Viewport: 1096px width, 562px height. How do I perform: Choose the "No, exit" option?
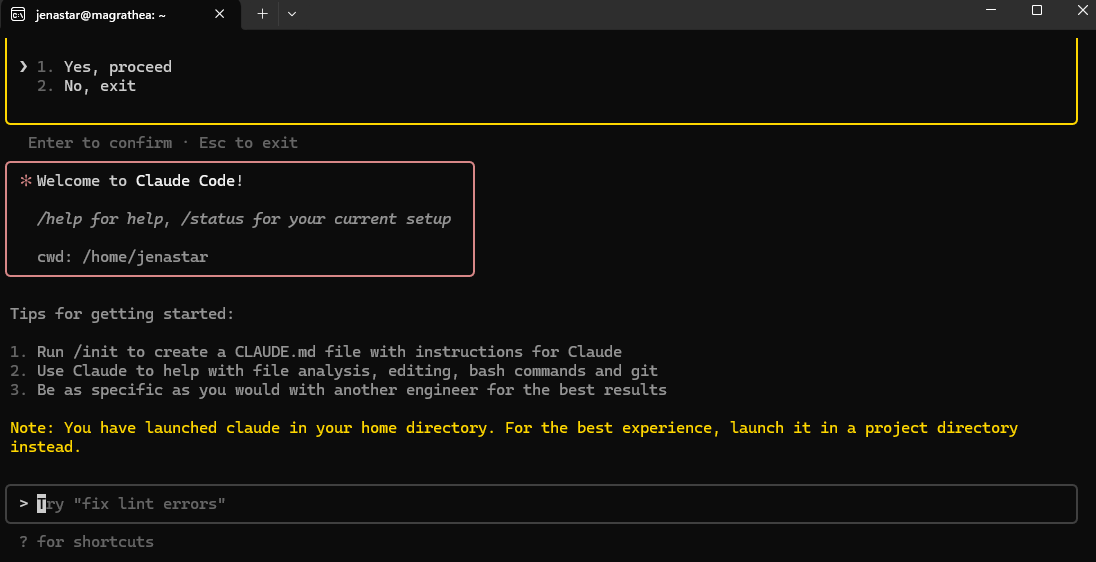(x=99, y=86)
